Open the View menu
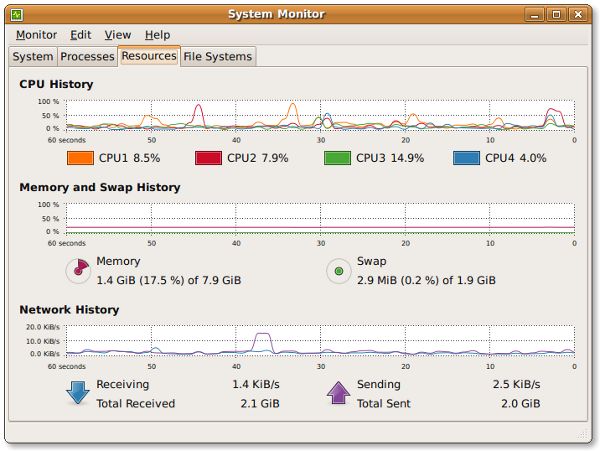The height and width of the screenshot is (451, 600). [x=117, y=35]
